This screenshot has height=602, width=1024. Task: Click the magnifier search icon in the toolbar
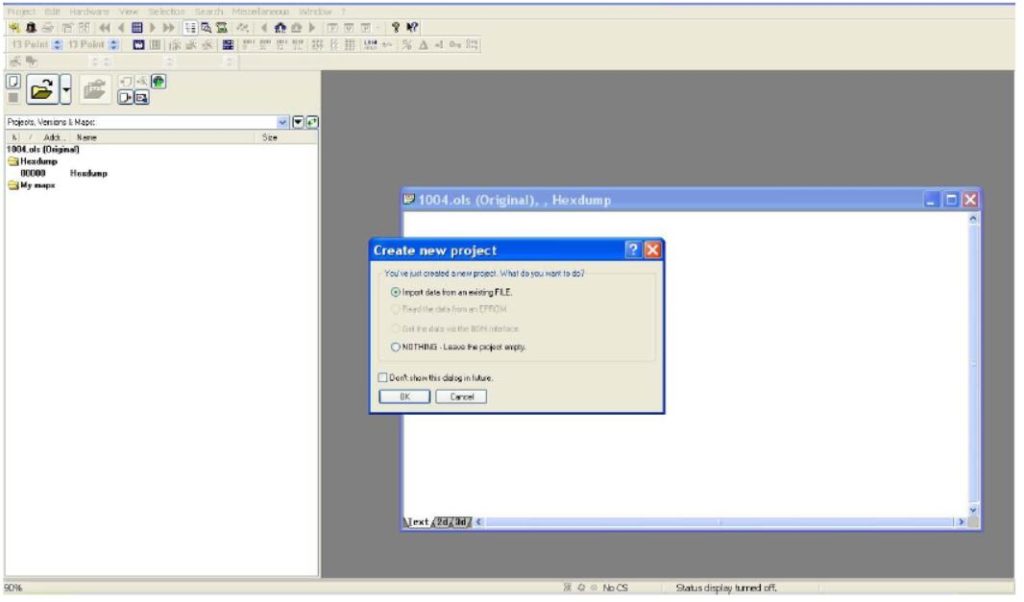tap(207, 28)
